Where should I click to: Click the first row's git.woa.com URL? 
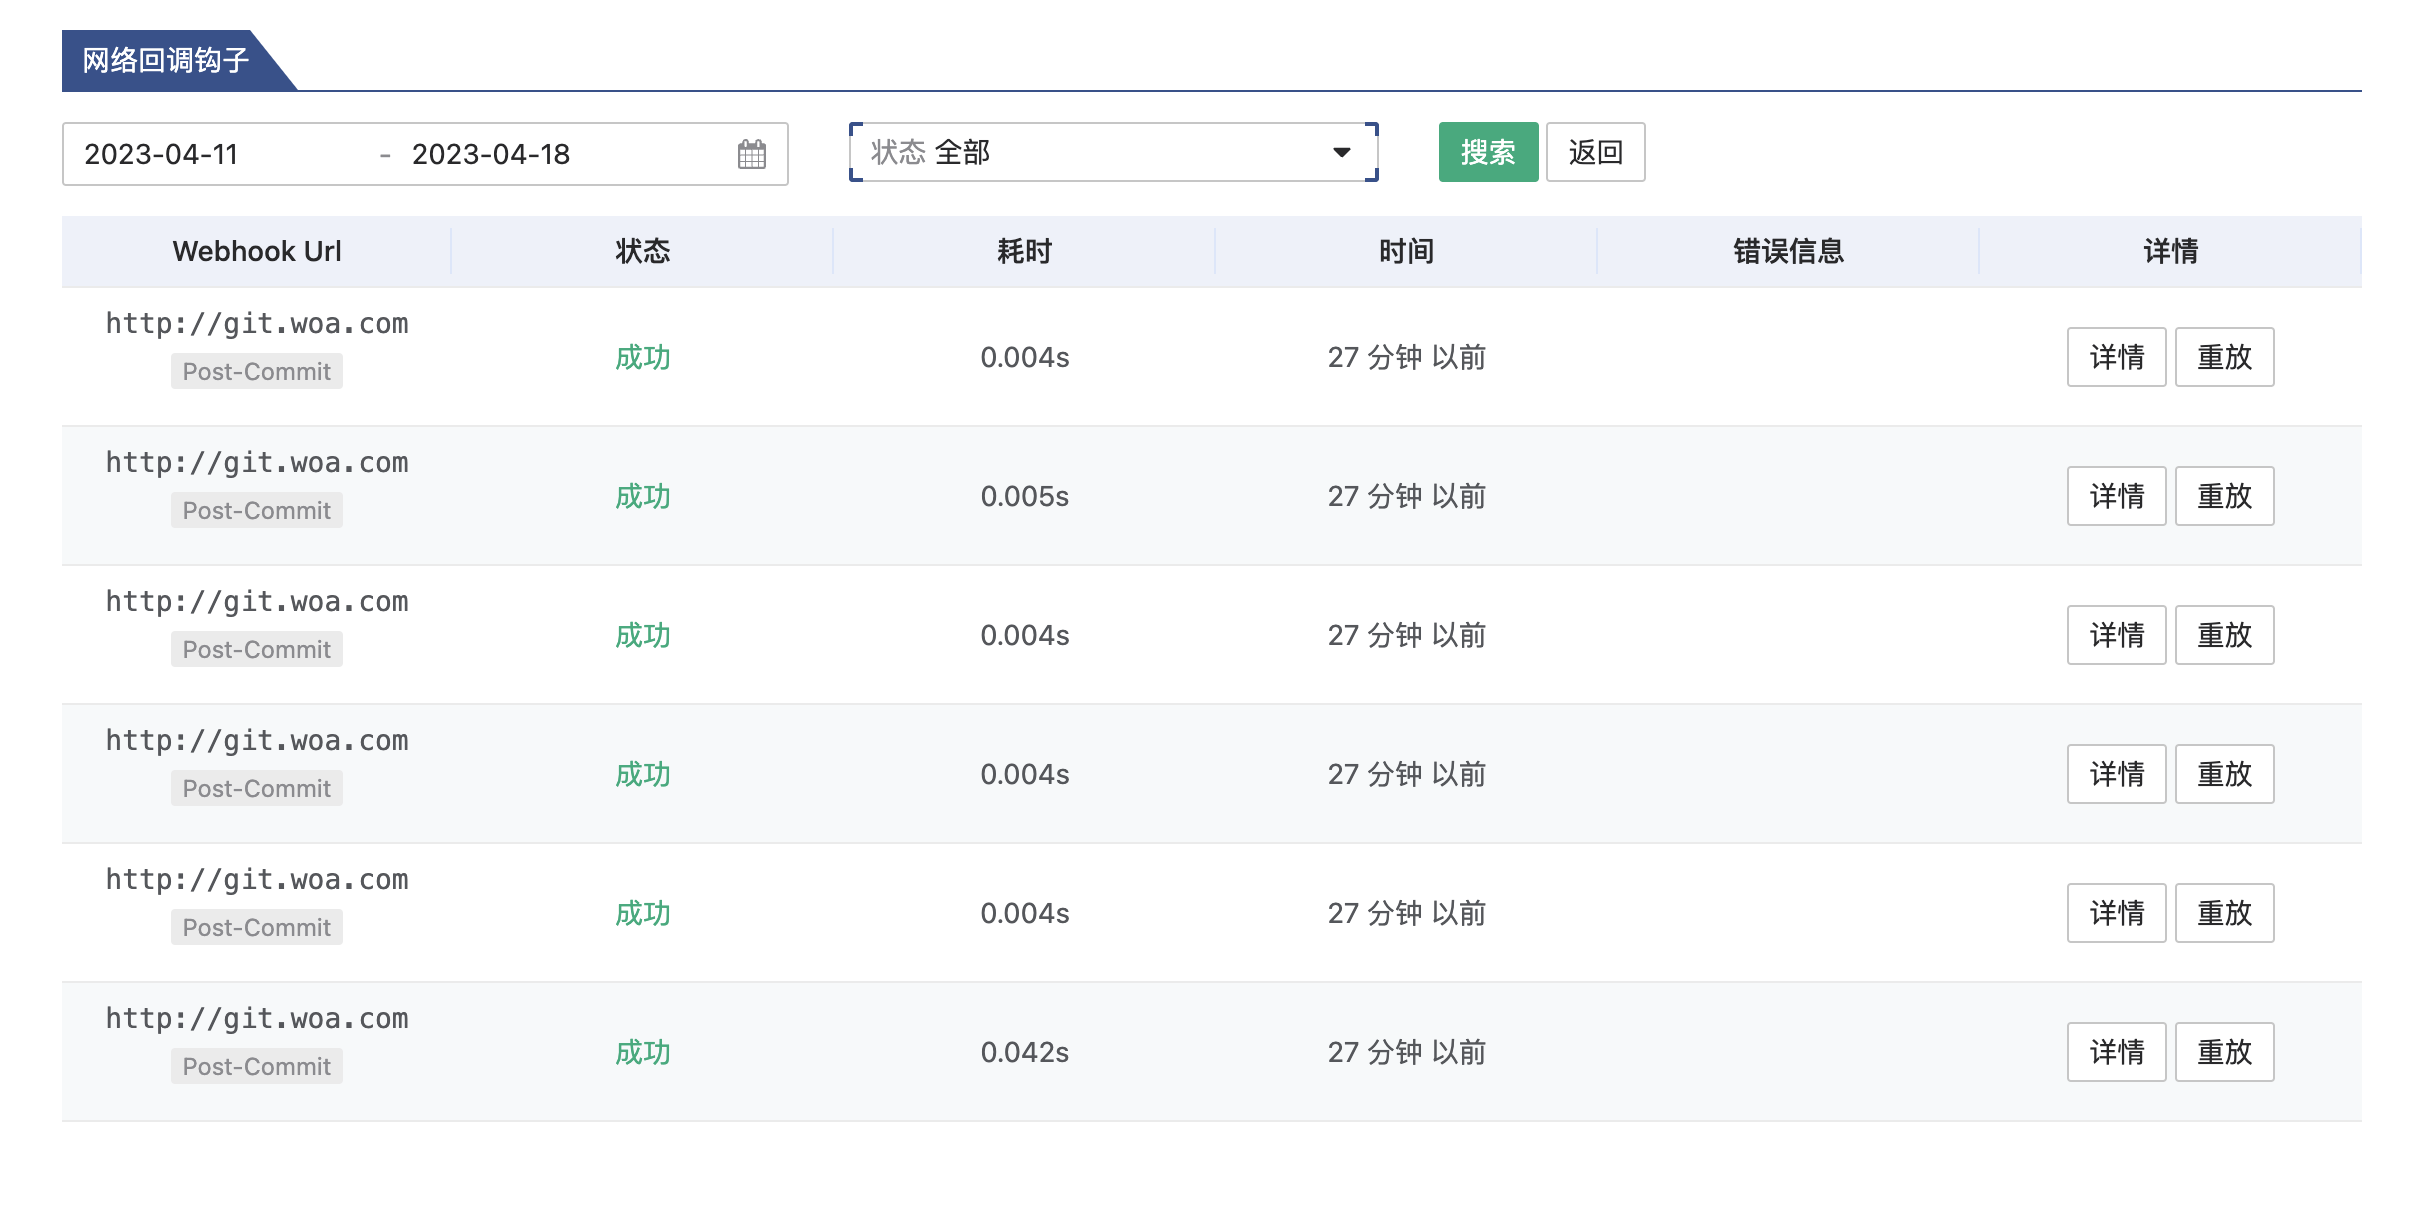pyautogui.click(x=257, y=323)
